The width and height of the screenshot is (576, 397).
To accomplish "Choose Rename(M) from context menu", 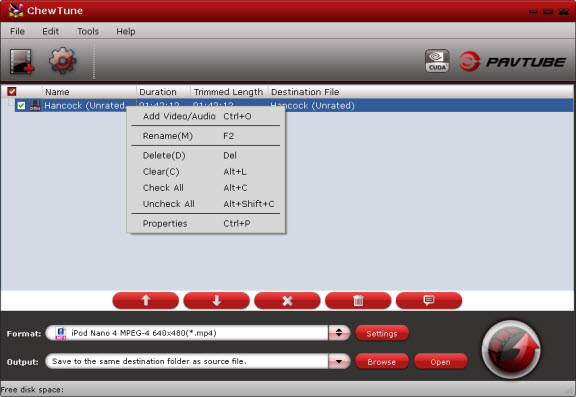I will (206, 136).
